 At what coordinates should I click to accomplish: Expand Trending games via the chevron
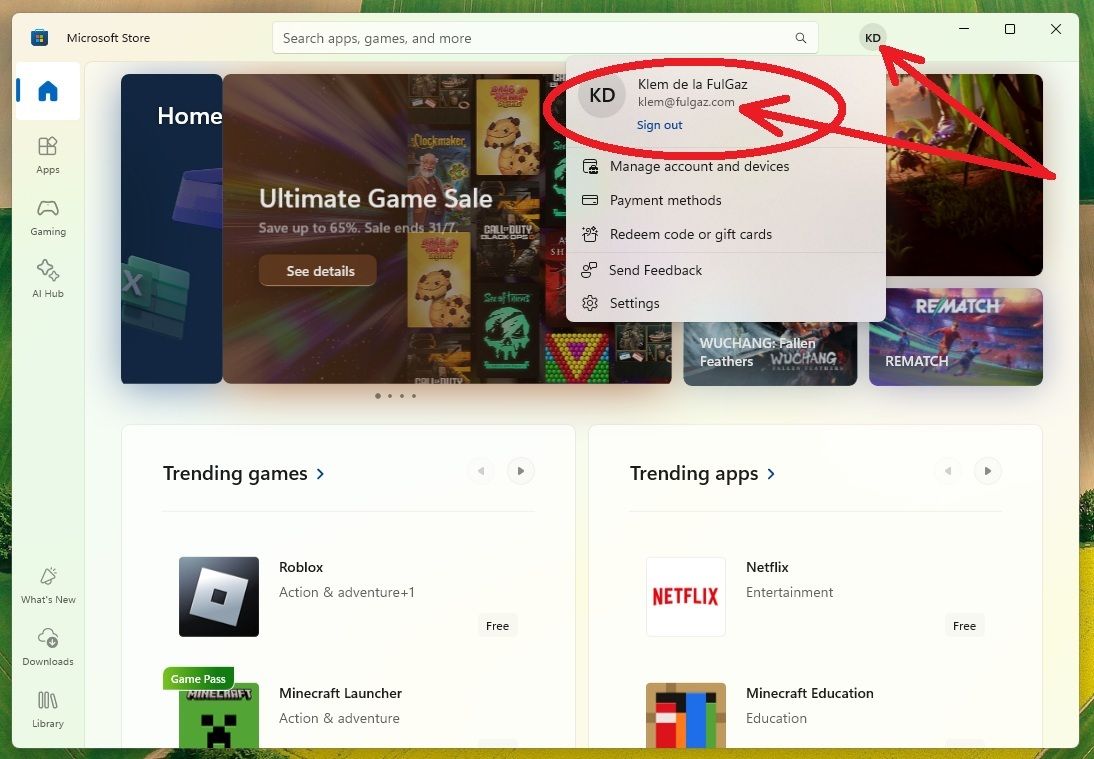point(320,474)
